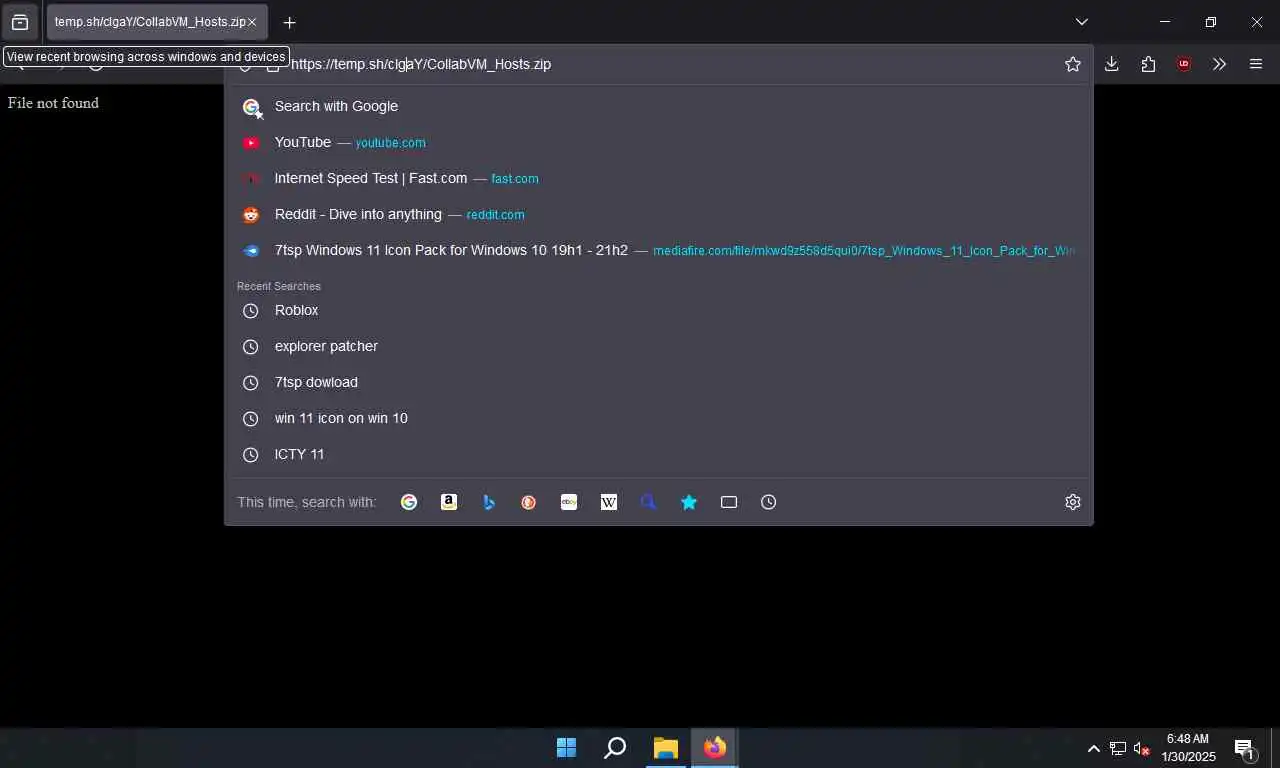Restore down the Firefox window
Image resolution: width=1280 pixels, height=768 pixels.
click(x=1210, y=22)
